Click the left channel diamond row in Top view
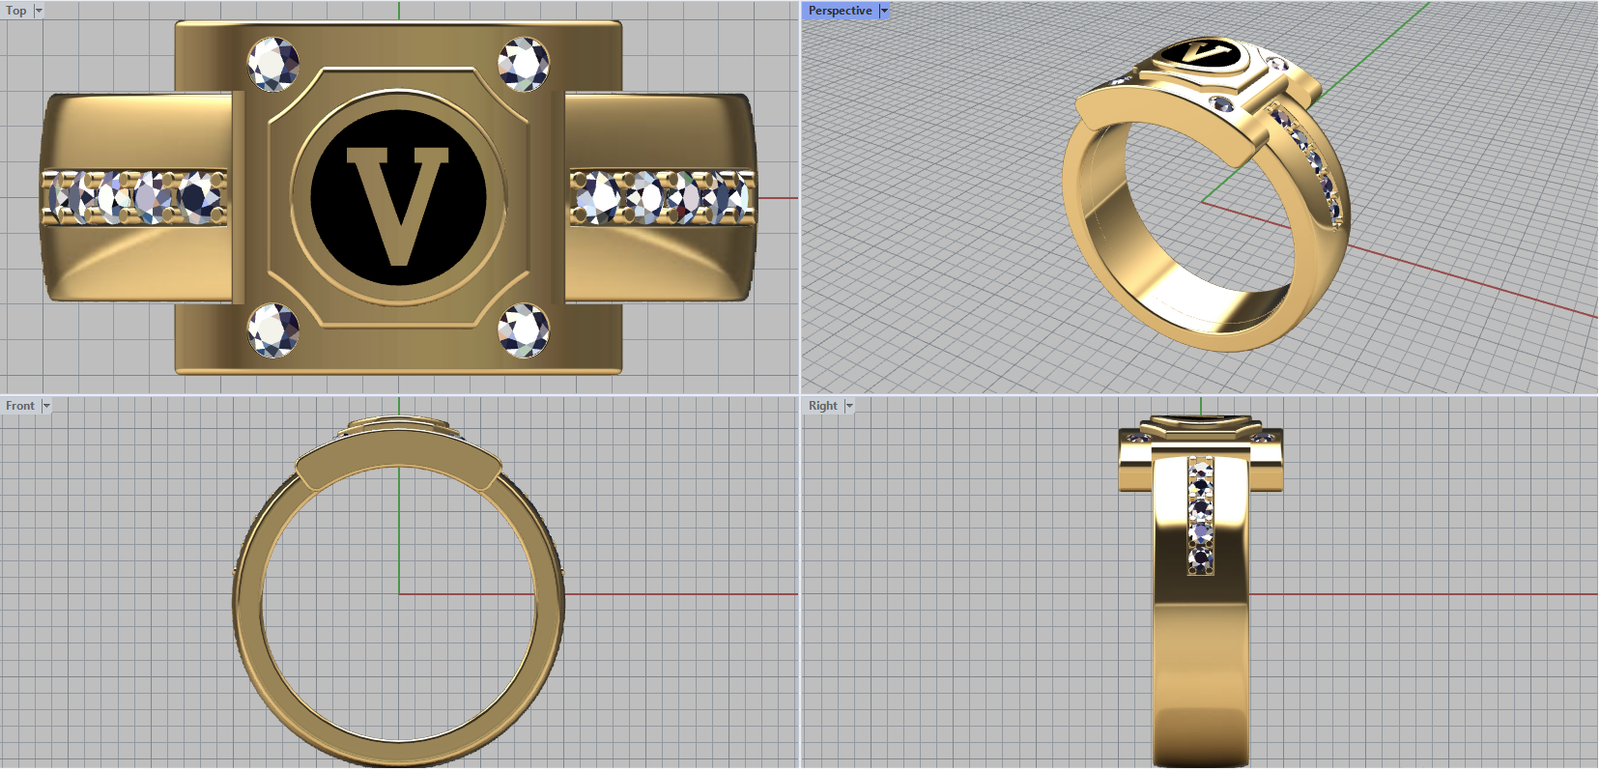Viewport: 1600px width, 772px height. pyautogui.click(x=135, y=197)
